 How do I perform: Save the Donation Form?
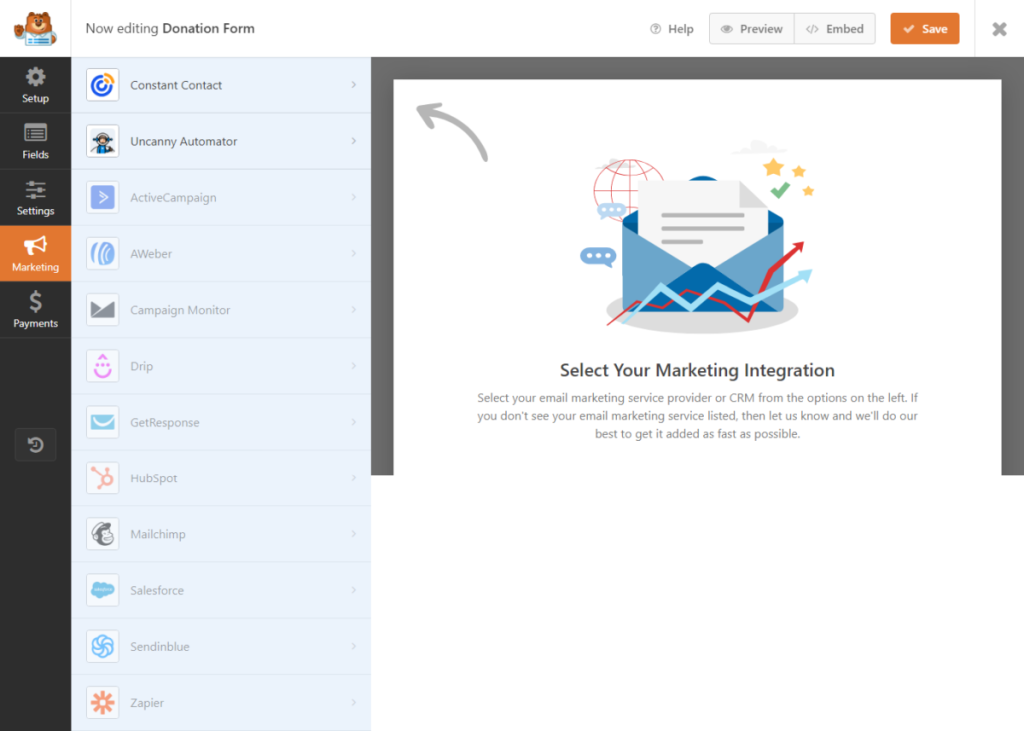click(x=924, y=28)
